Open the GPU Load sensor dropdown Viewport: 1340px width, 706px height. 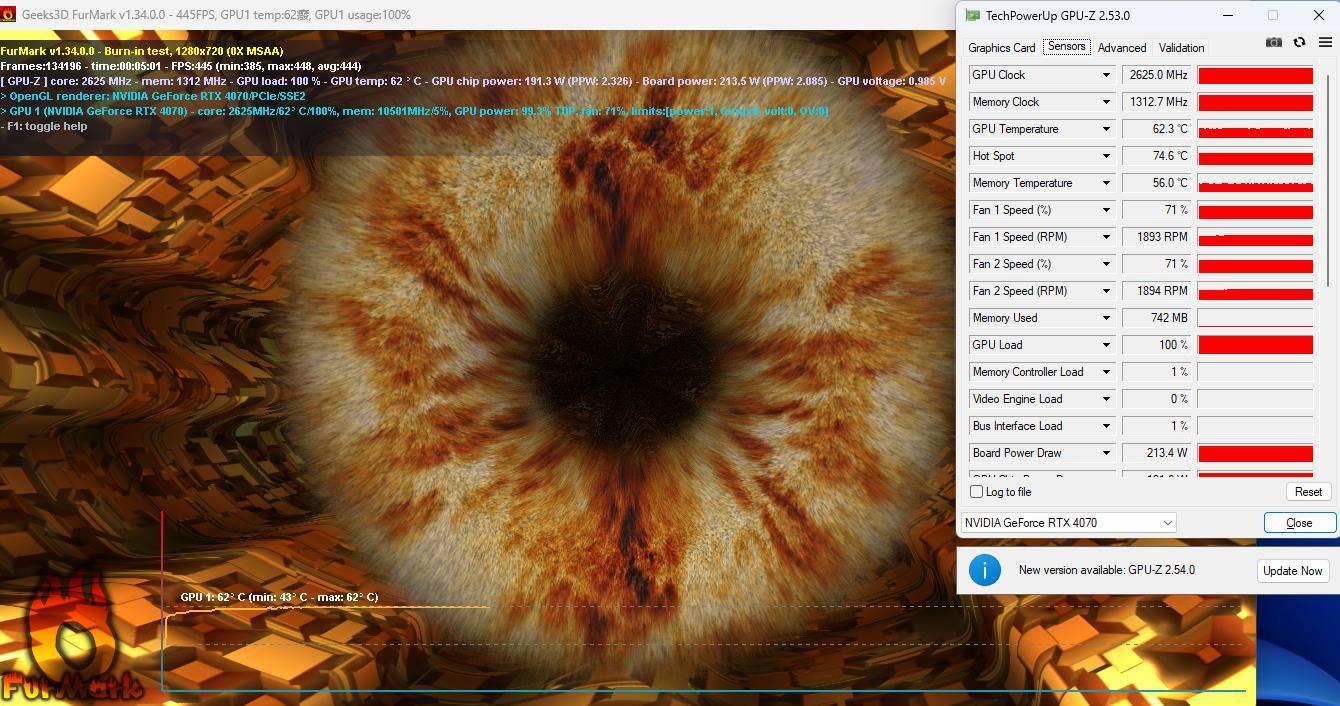tap(1106, 345)
